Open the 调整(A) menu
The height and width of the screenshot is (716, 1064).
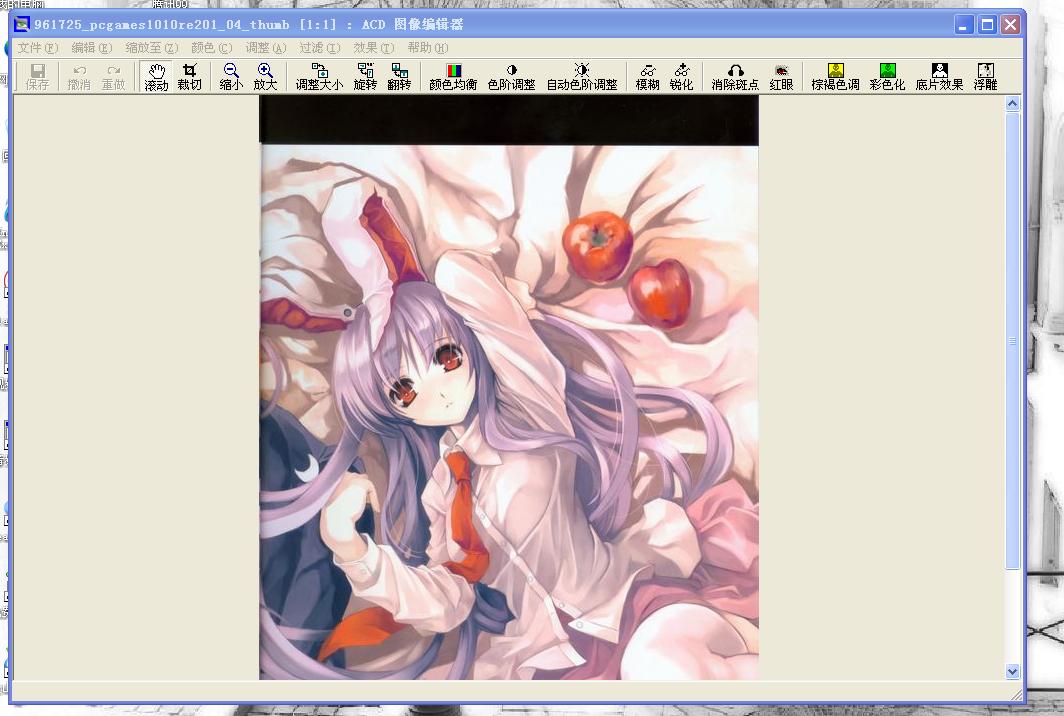point(266,48)
